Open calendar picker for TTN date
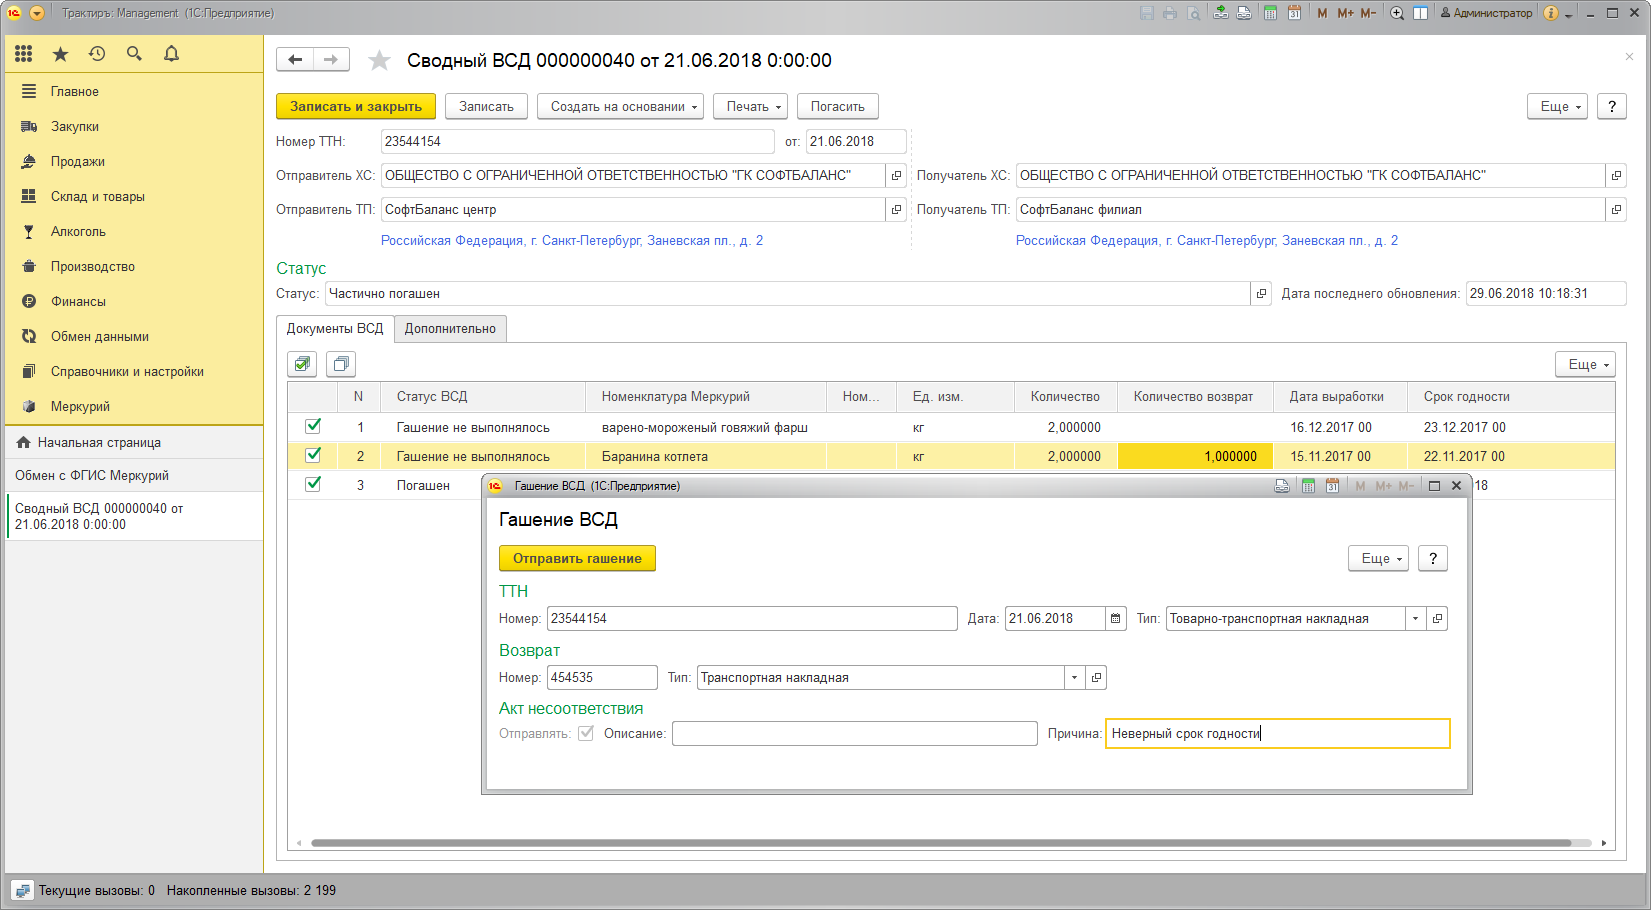Viewport: 1651px width, 910px height. (1116, 618)
